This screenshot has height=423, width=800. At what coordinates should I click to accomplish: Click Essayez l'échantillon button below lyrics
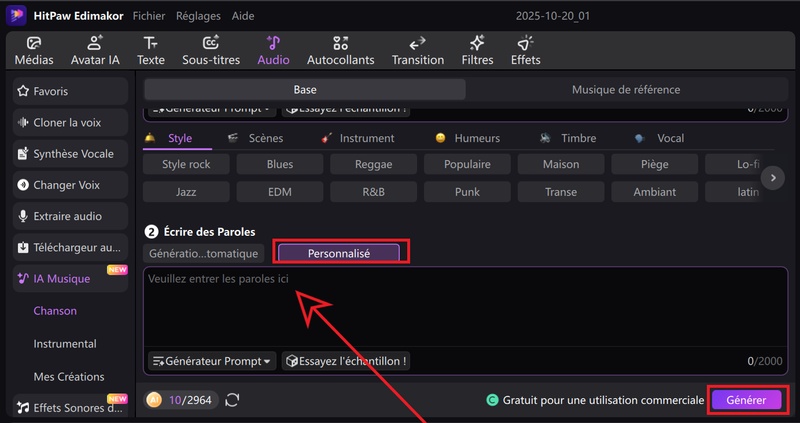coord(346,361)
